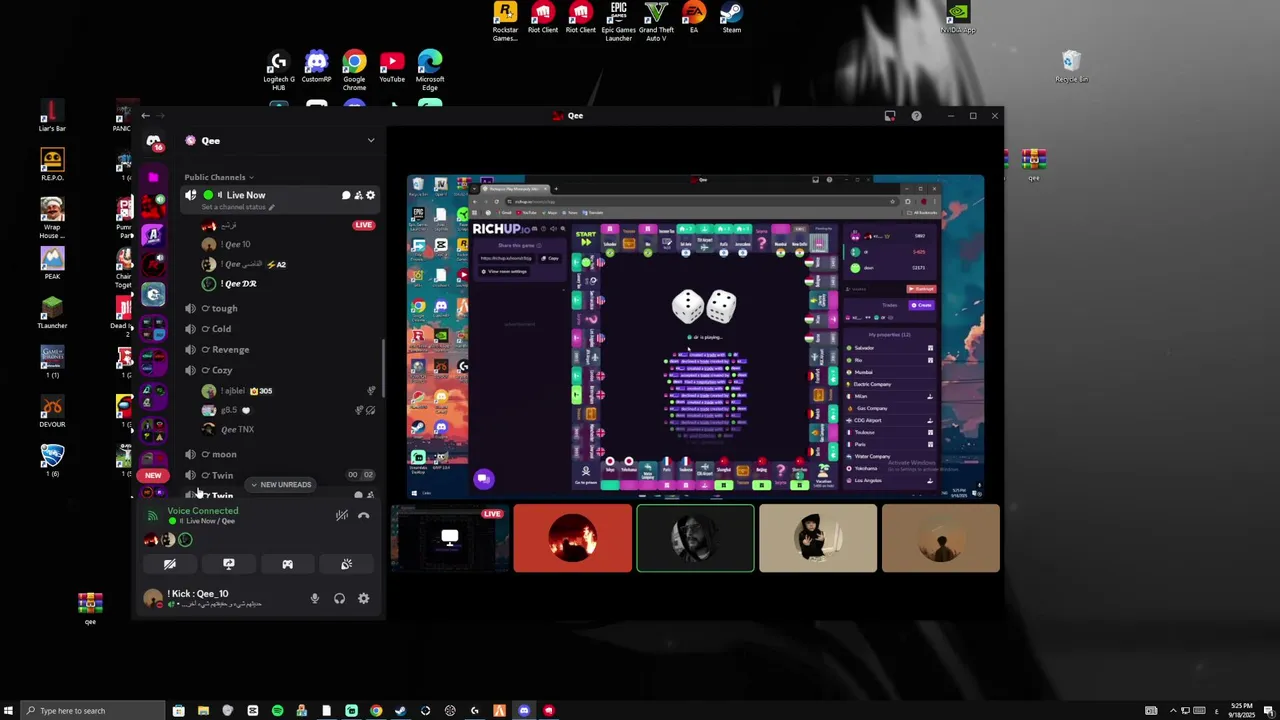Turn on camera in voice panel
Viewport: 1280px width, 720px height.
170,564
